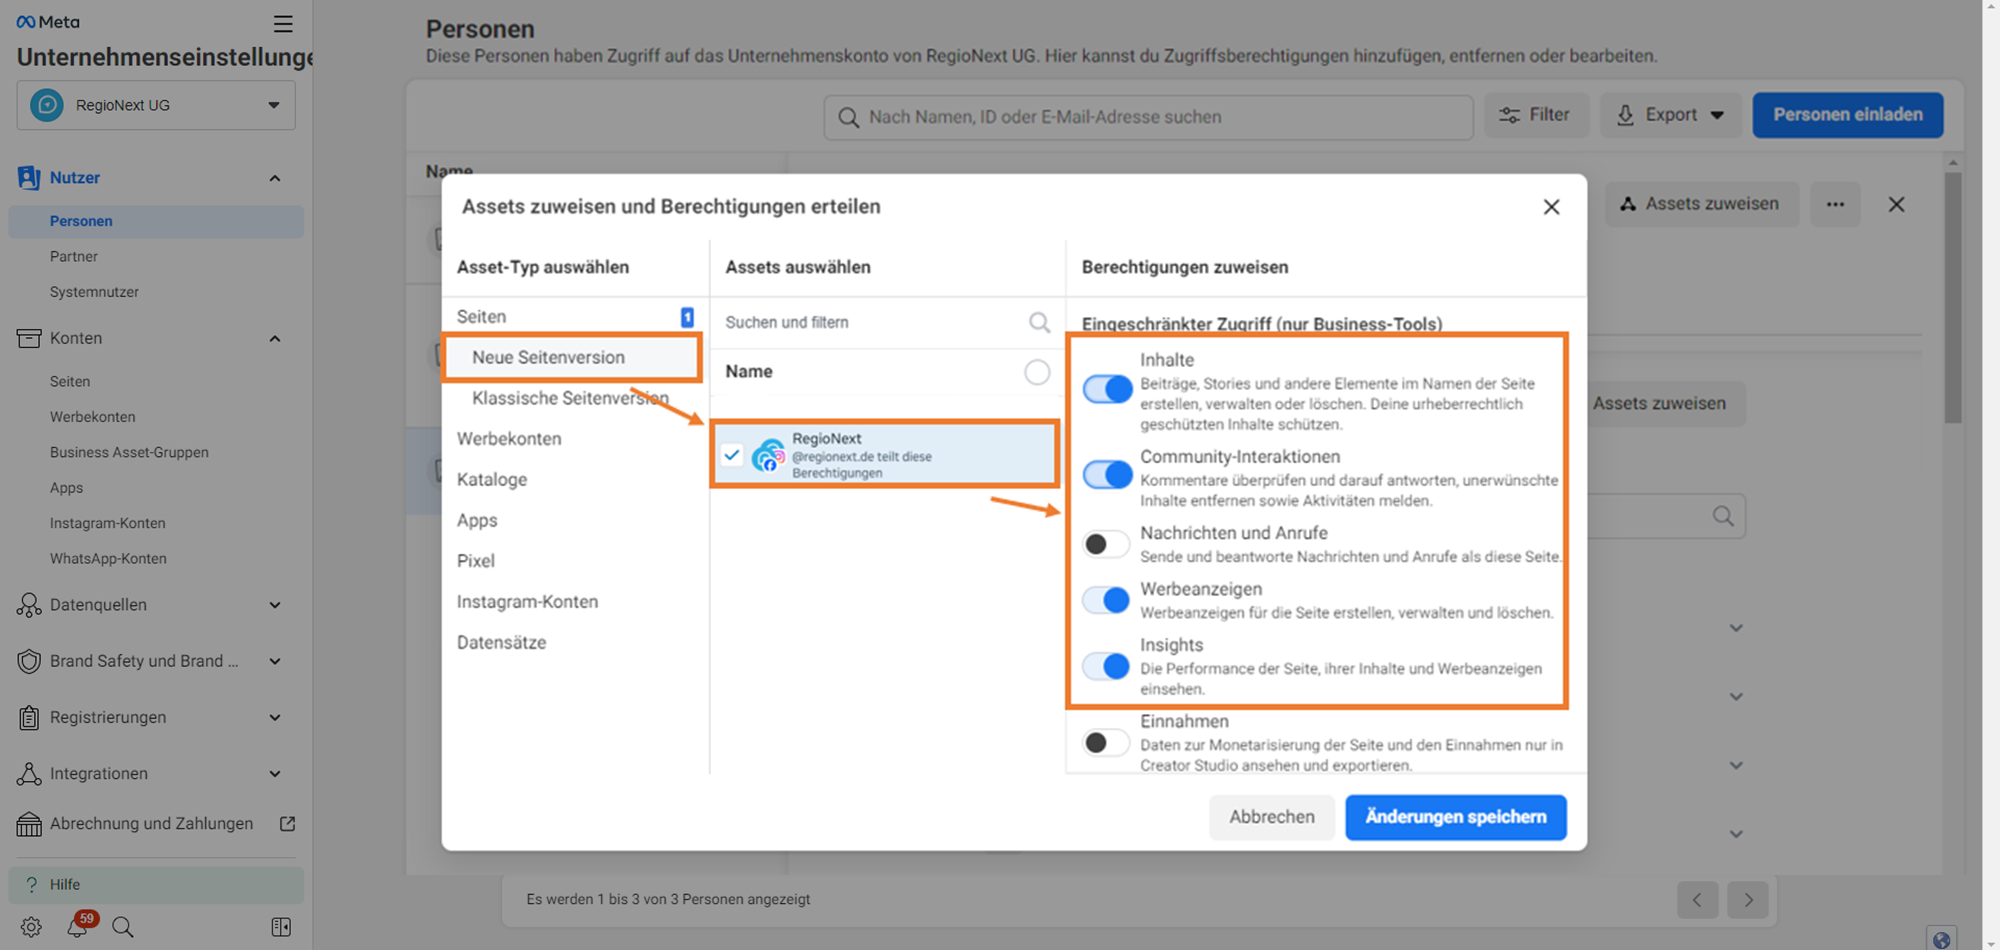Click the background panel search magnifier icon
Screen dimensions: 2000x950
point(1722,516)
